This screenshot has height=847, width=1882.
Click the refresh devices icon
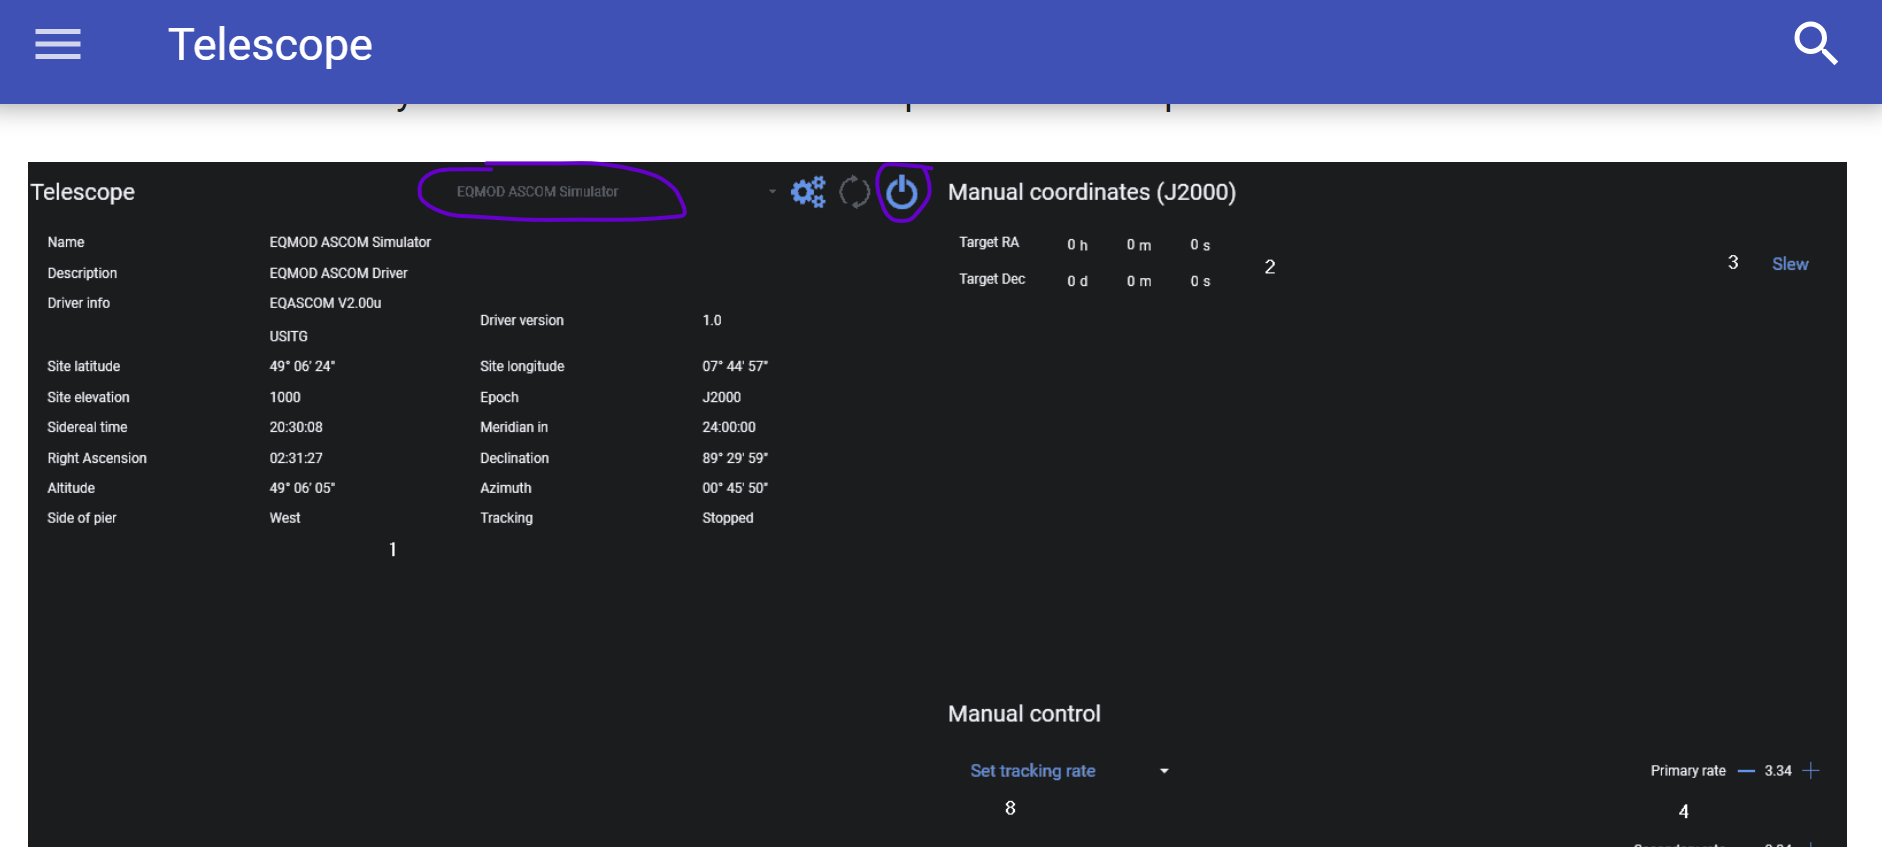(x=854, y=192)
